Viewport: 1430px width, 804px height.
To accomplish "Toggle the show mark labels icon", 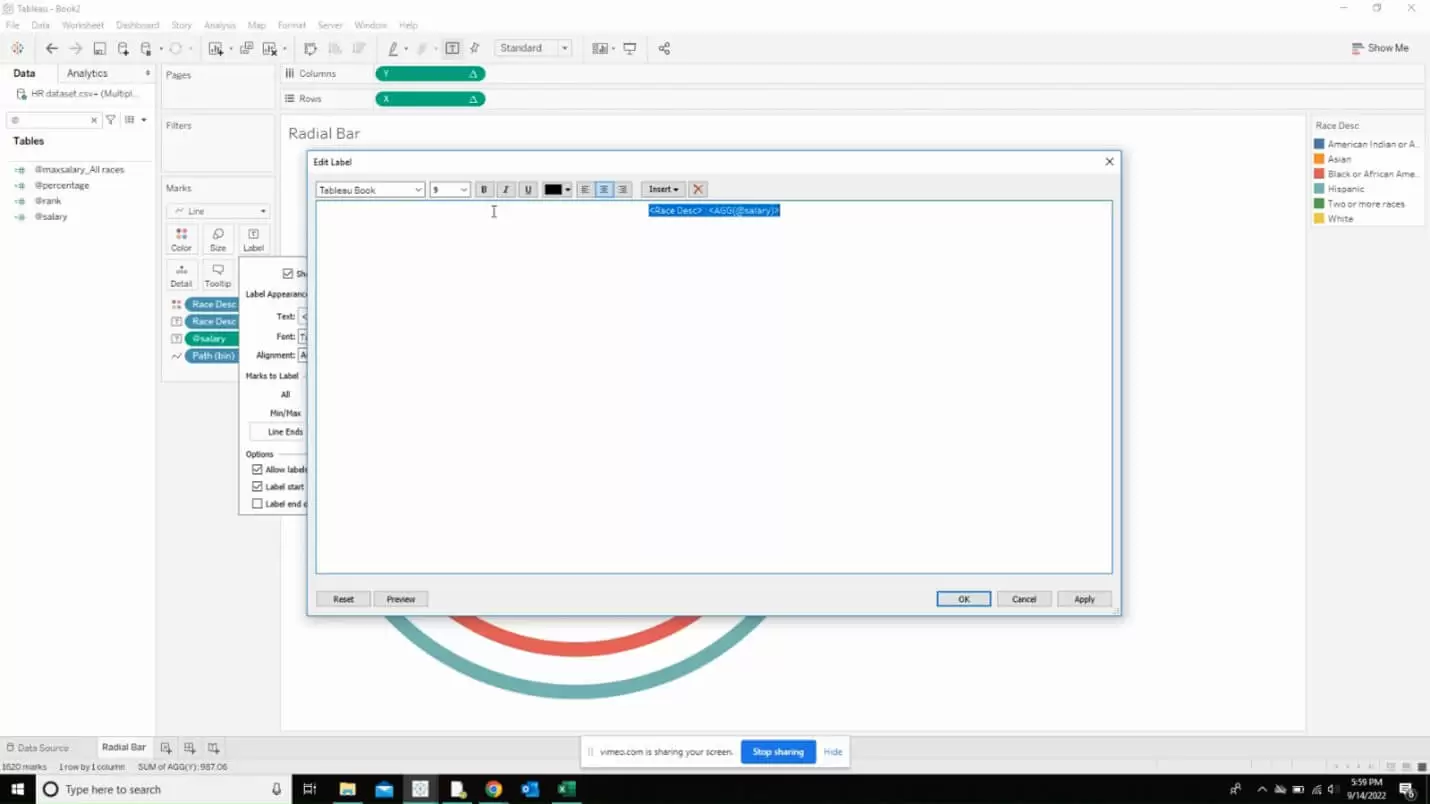I will tap(452, 48).
